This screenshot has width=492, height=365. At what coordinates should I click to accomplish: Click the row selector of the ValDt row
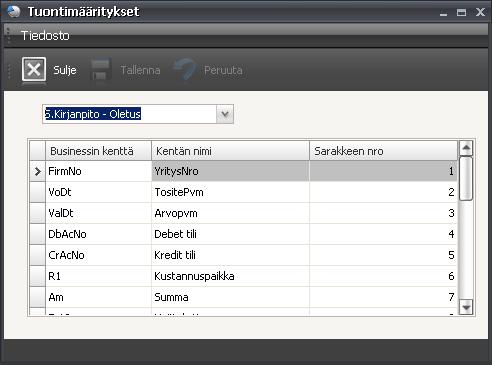click(37, 213)
